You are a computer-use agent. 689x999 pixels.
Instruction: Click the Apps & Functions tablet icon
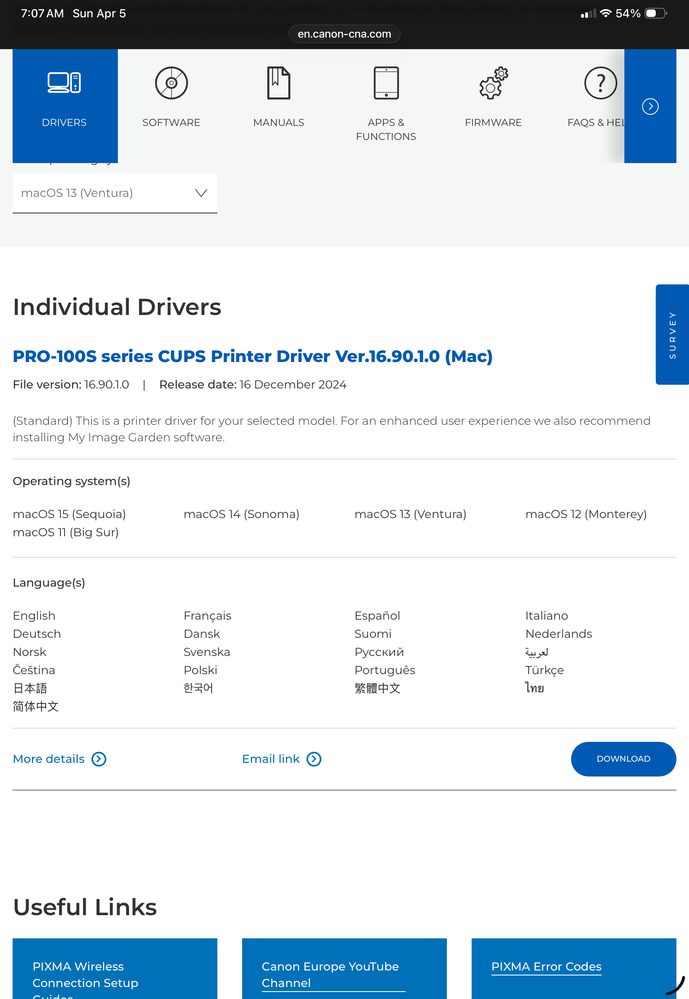coord(386,83)
